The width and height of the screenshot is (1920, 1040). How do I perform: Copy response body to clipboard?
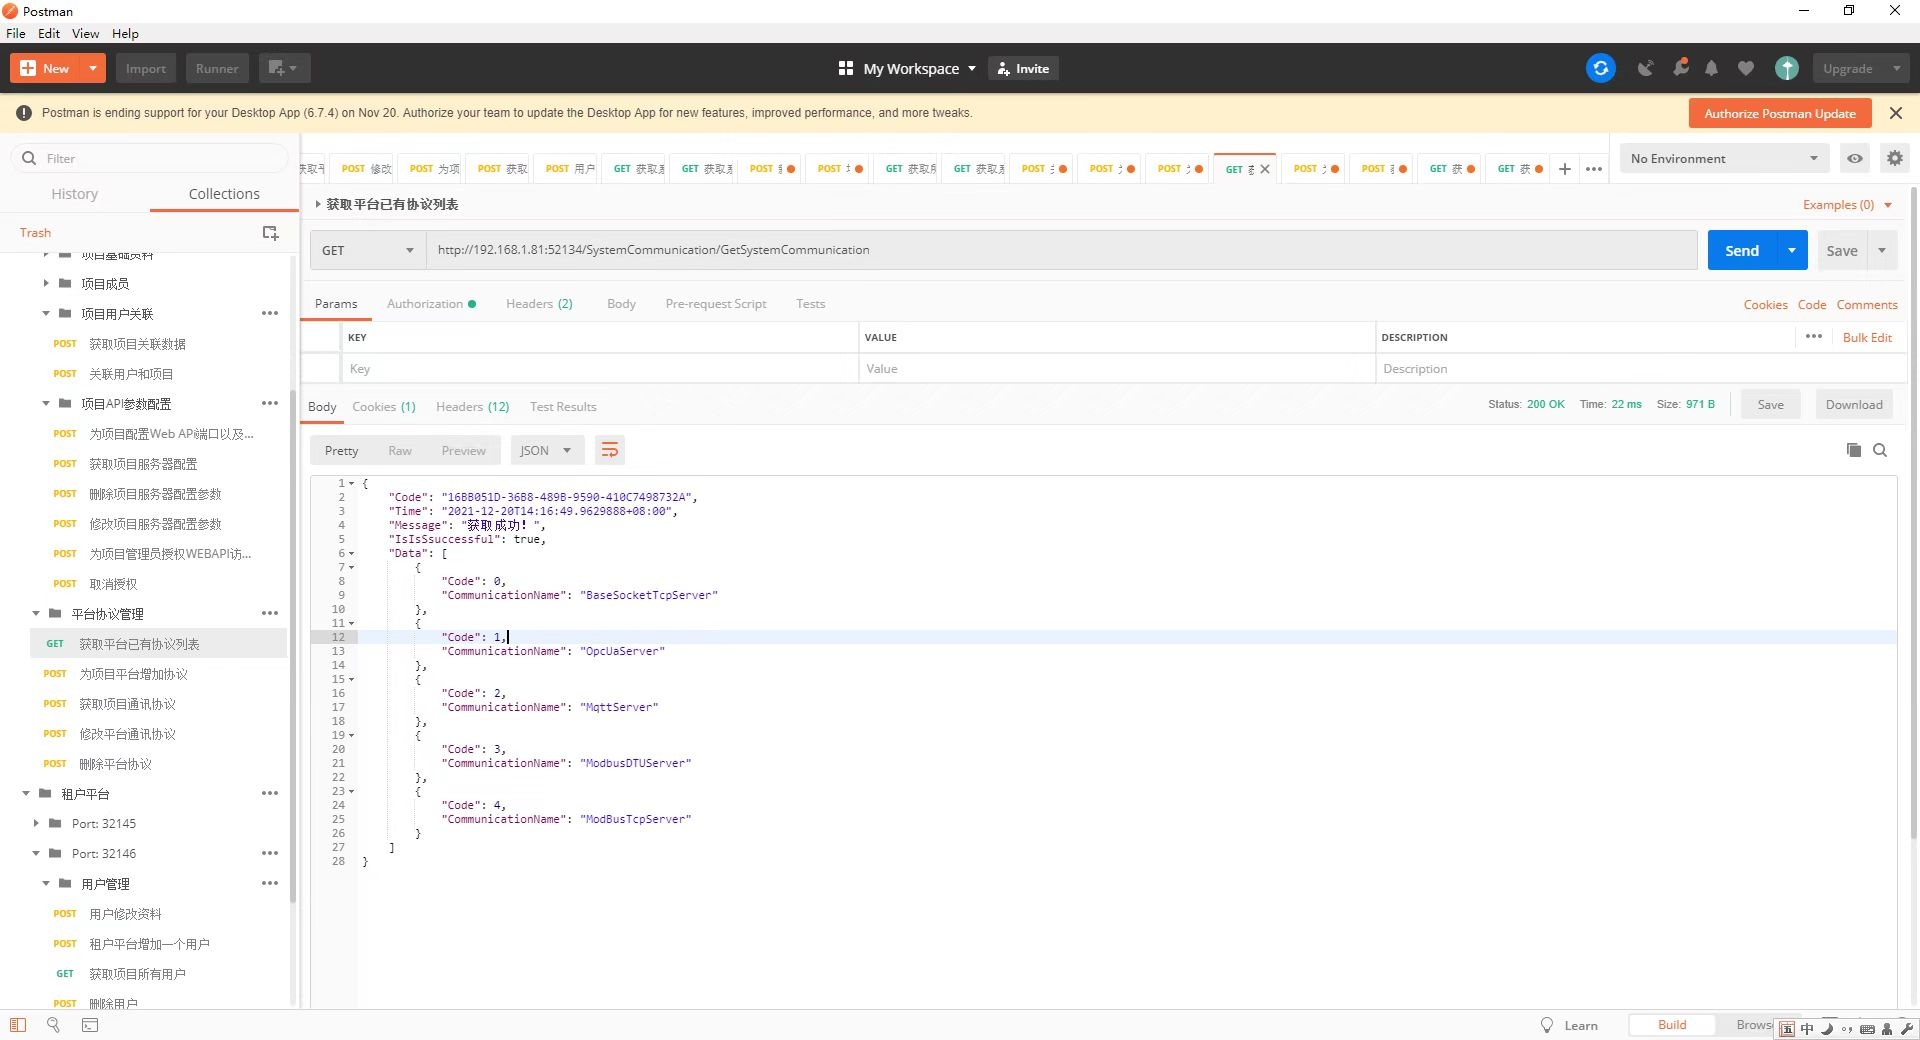tap(1853, 450)
